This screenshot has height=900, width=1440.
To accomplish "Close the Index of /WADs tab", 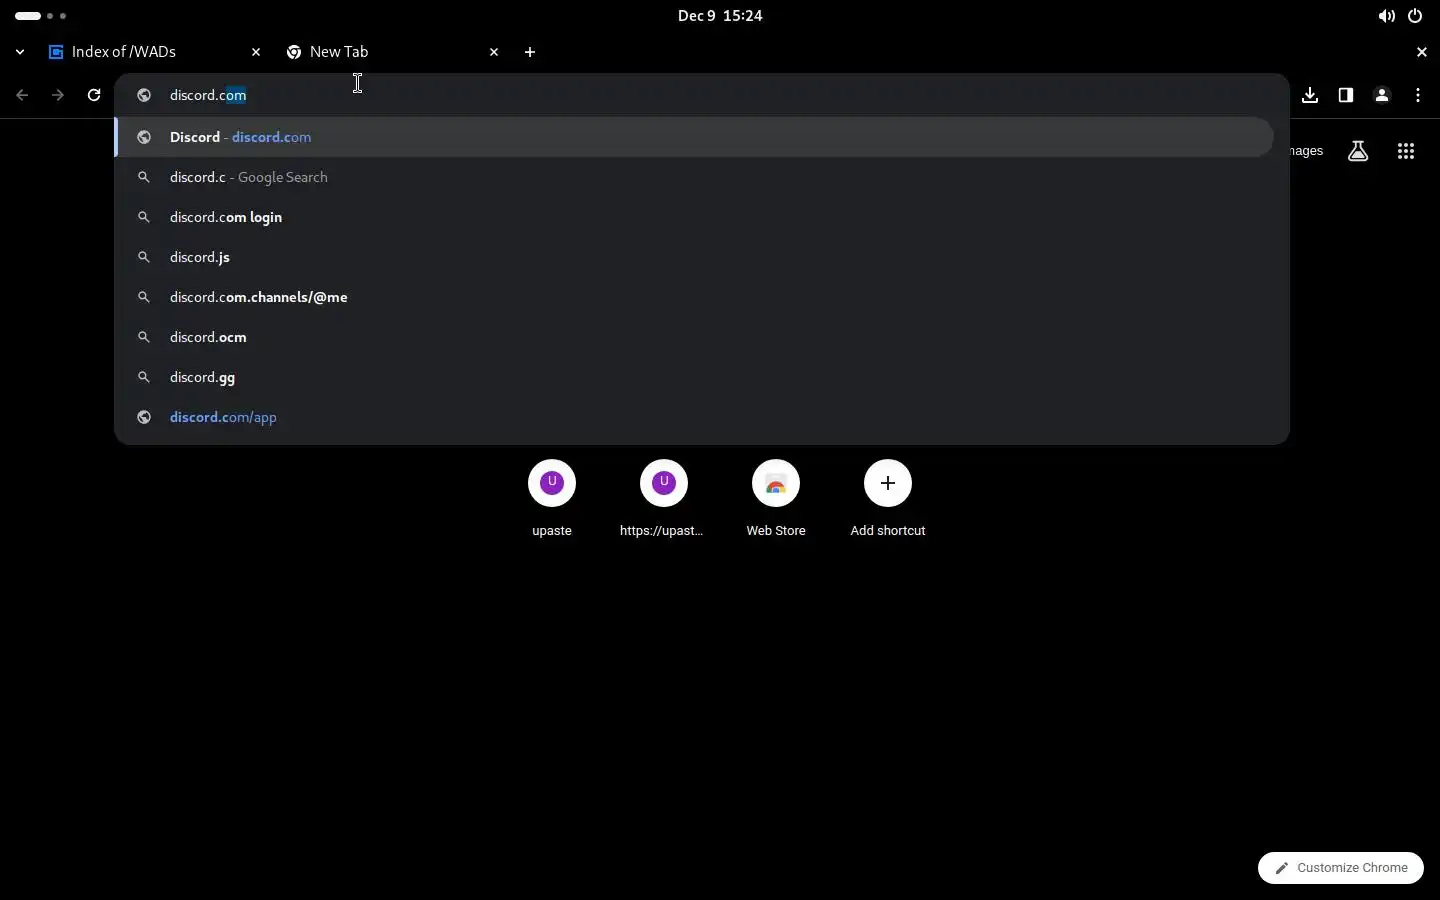I will pos(256,52).
